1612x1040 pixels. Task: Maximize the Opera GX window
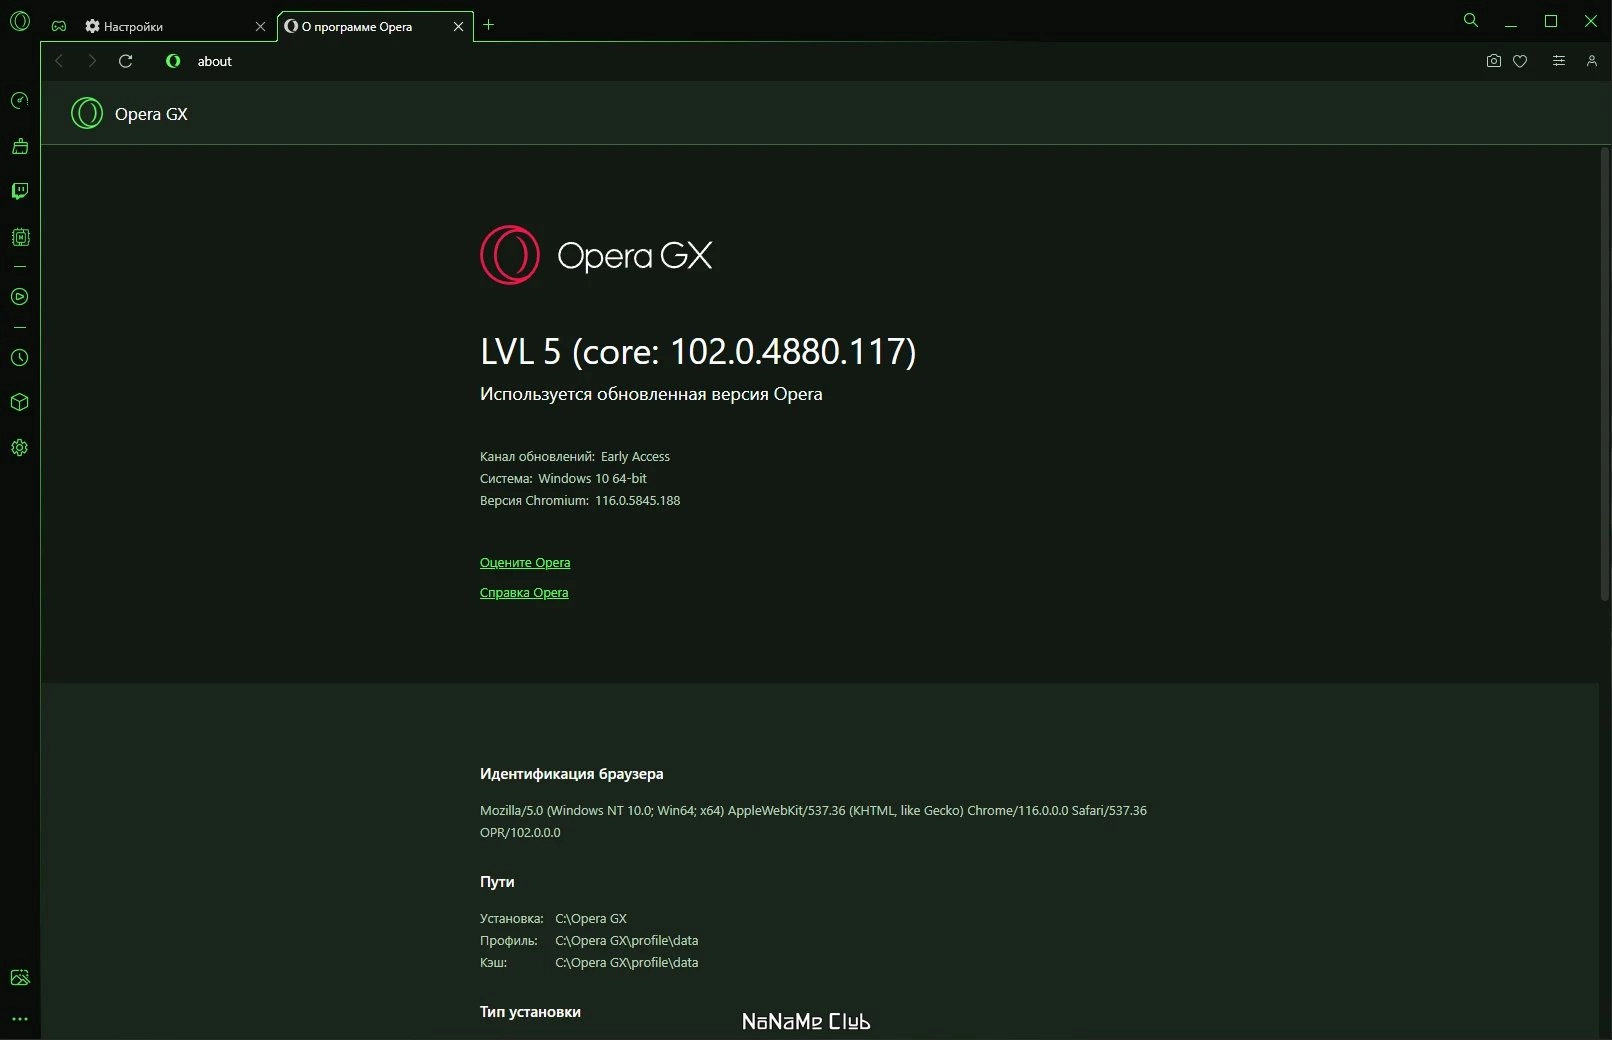(x=1551, y=21)
